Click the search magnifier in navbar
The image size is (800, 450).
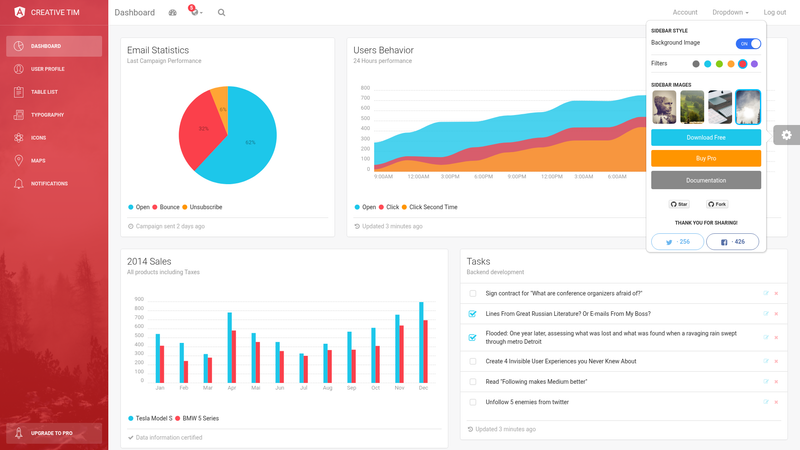[x=221, y=12]
